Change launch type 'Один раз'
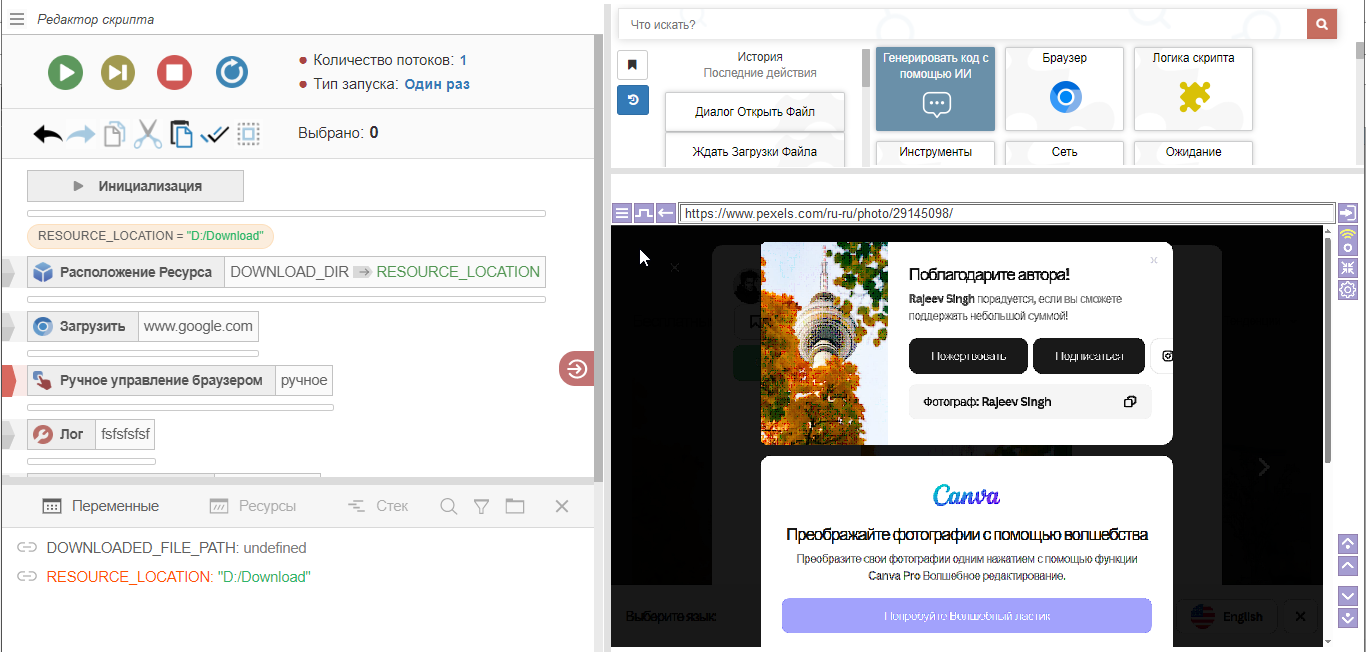This screenshot has width=1366, height=652. tap(436, 84)
